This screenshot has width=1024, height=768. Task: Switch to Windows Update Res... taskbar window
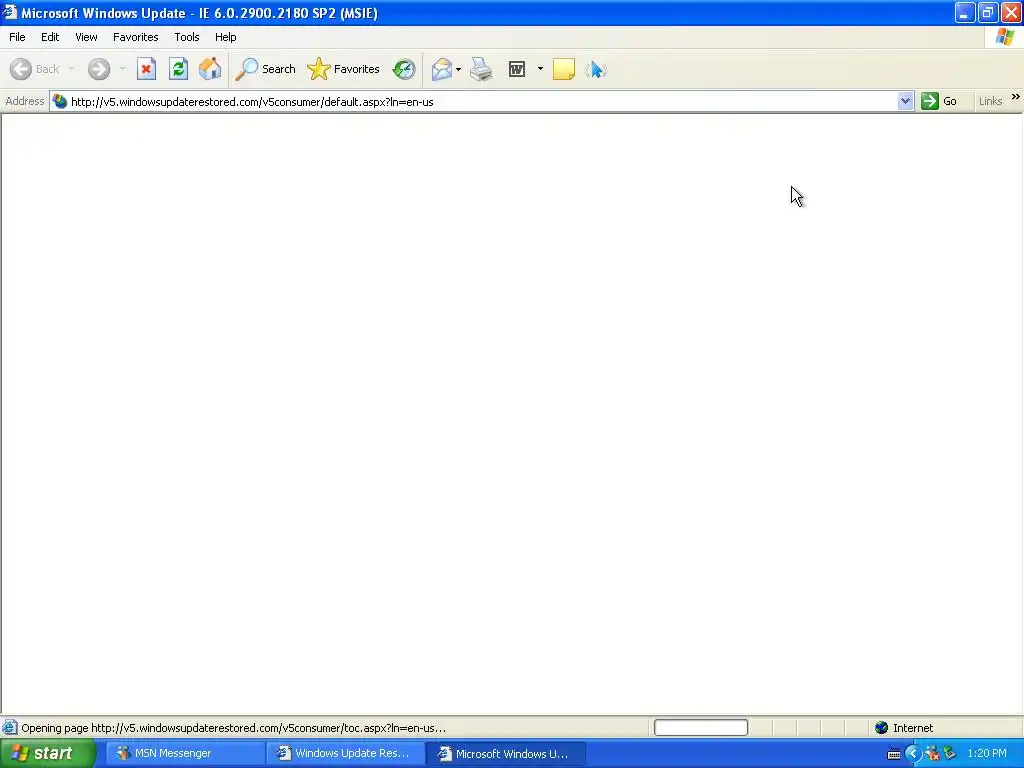click(x=345, y=754)
